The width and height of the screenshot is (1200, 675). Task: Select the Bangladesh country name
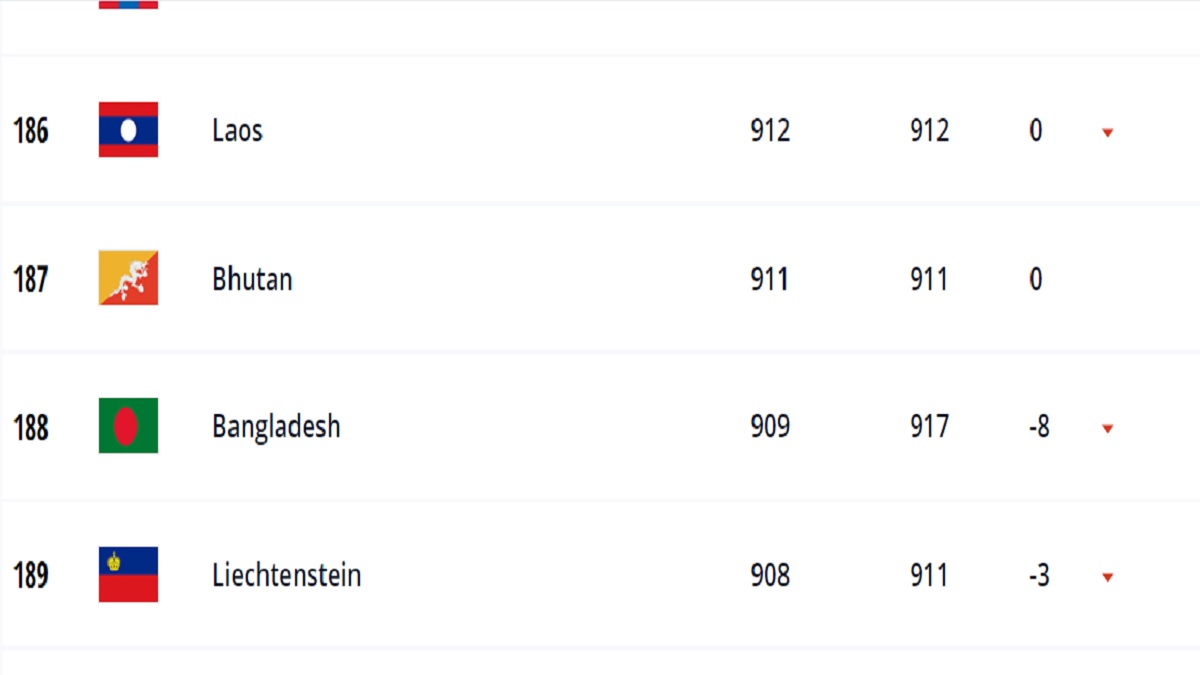point(276,426)
